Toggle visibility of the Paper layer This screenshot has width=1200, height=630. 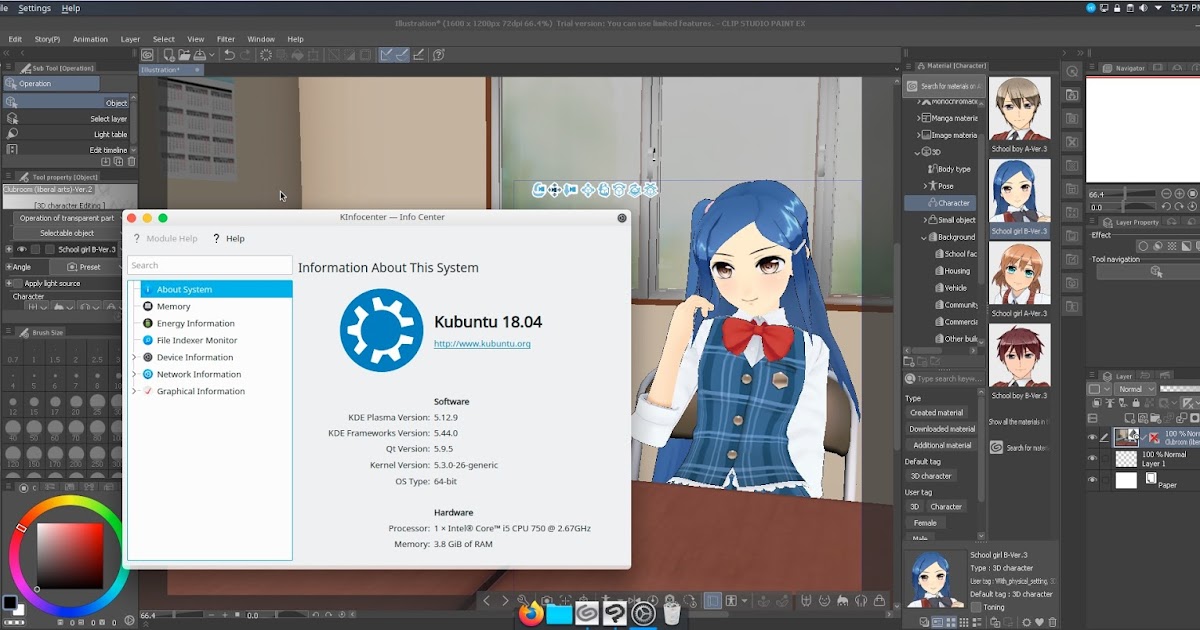[1092, 480]
